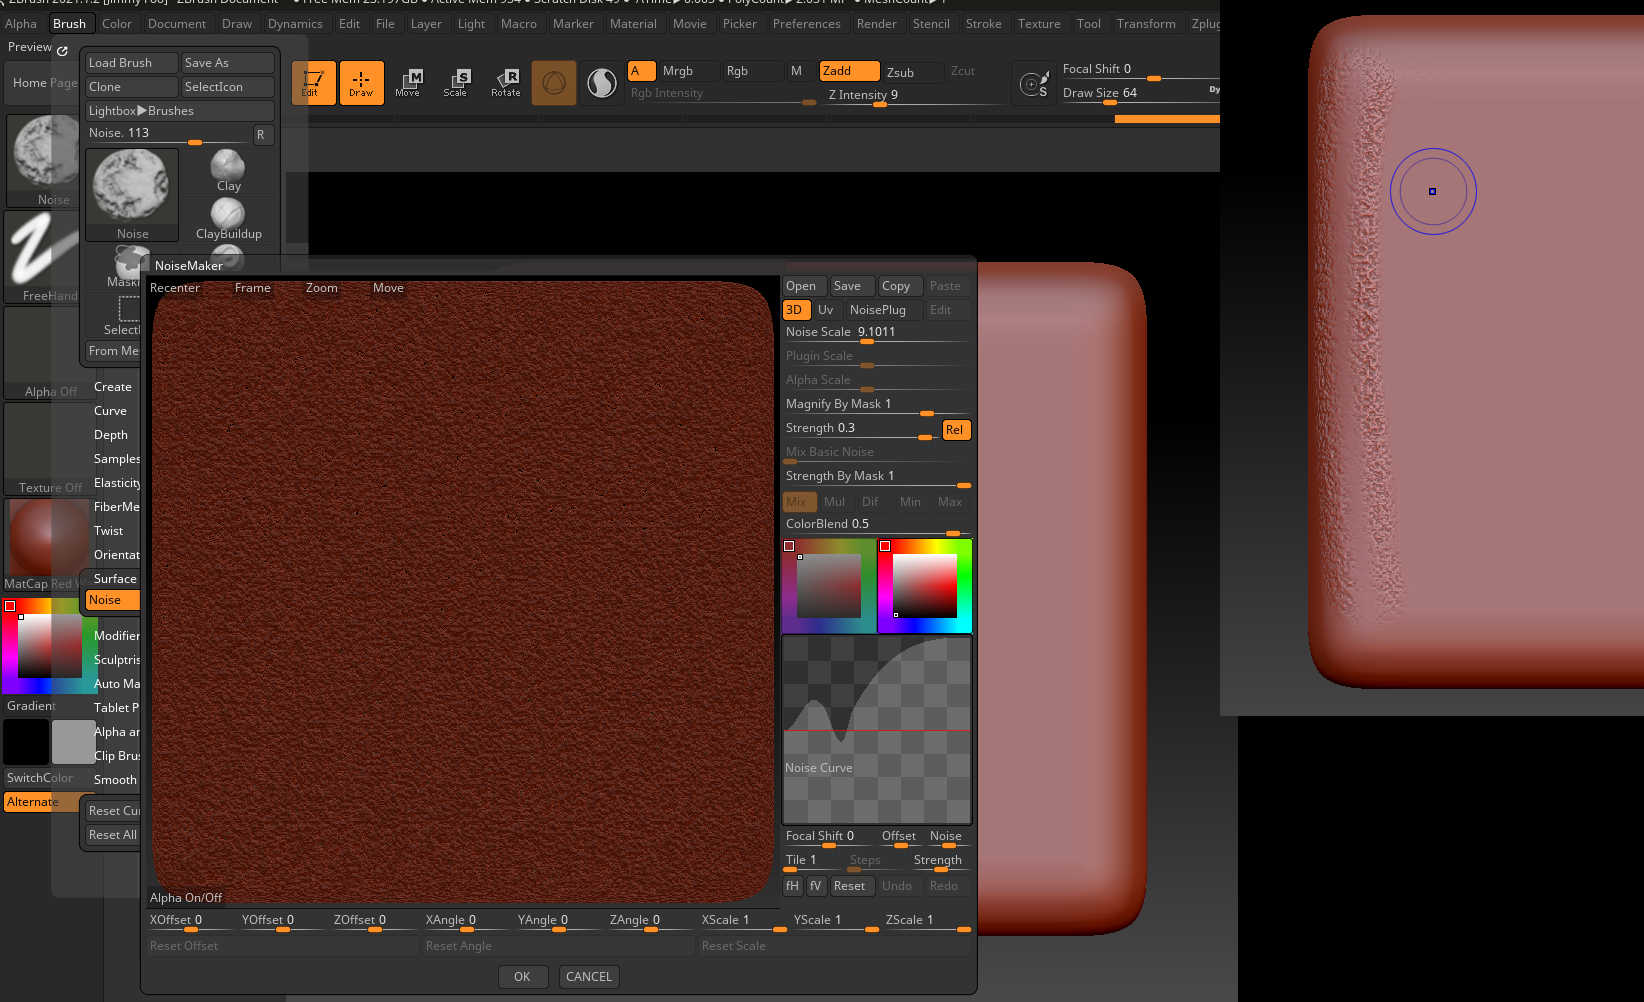The height and width of the screenshot is (1002, 1644).
Task: Expand the Twist brush subpalette
Action: 109,531
